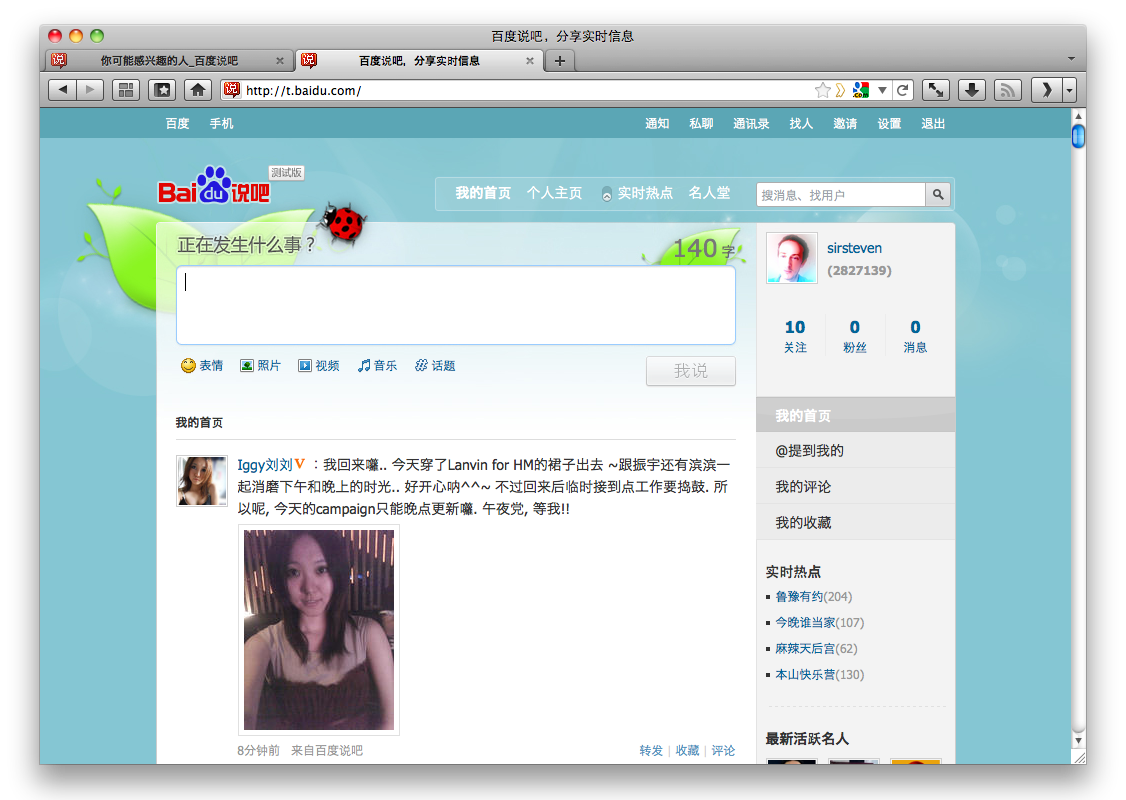Image resolution: width=1126 pixels, height=800 pixels.
Task: Click the yellow moon icon in address bar
Action: (x=839, y=90)
